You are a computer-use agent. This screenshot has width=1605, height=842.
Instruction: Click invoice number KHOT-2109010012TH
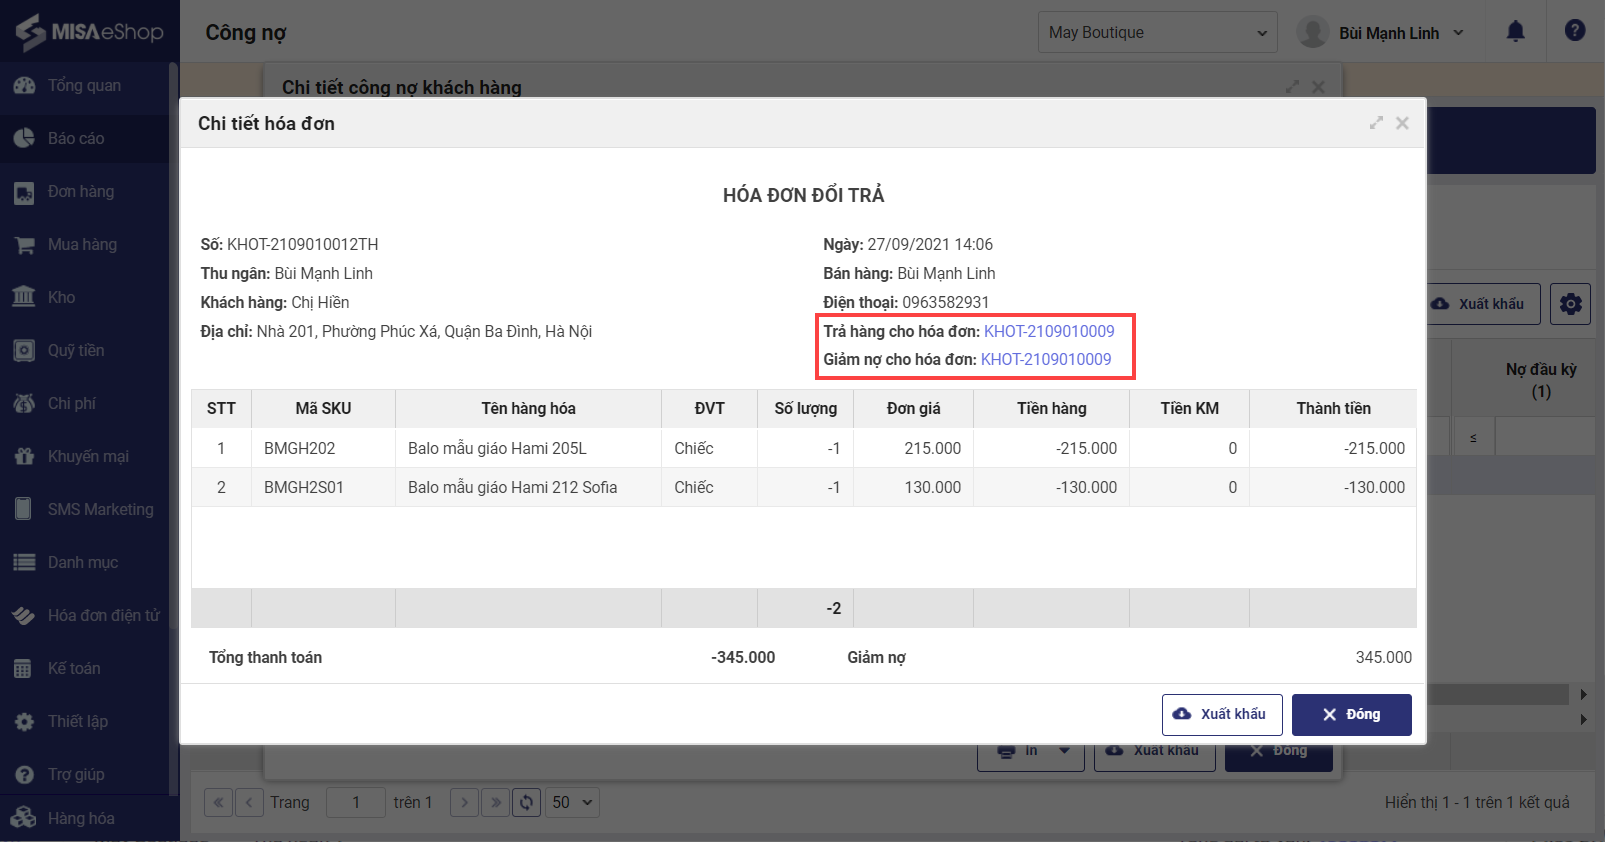coord(302,244)
